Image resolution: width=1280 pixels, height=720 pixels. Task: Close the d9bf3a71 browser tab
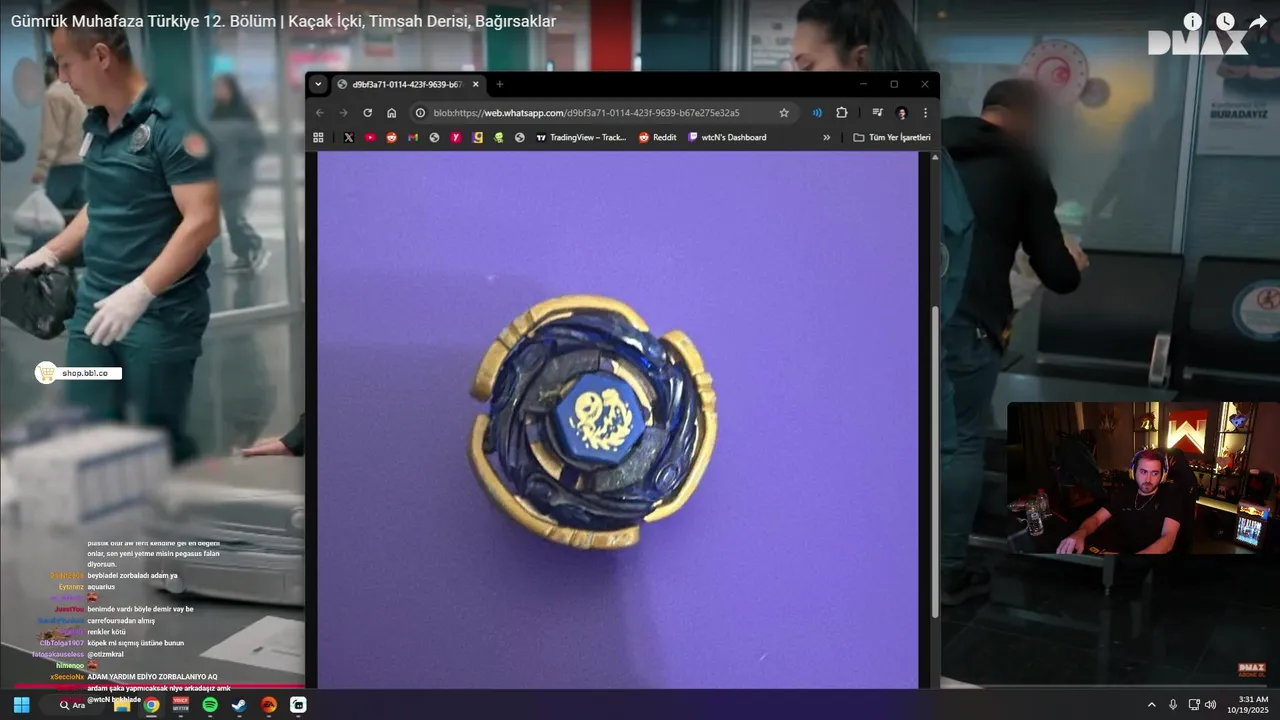pos(476,84)
